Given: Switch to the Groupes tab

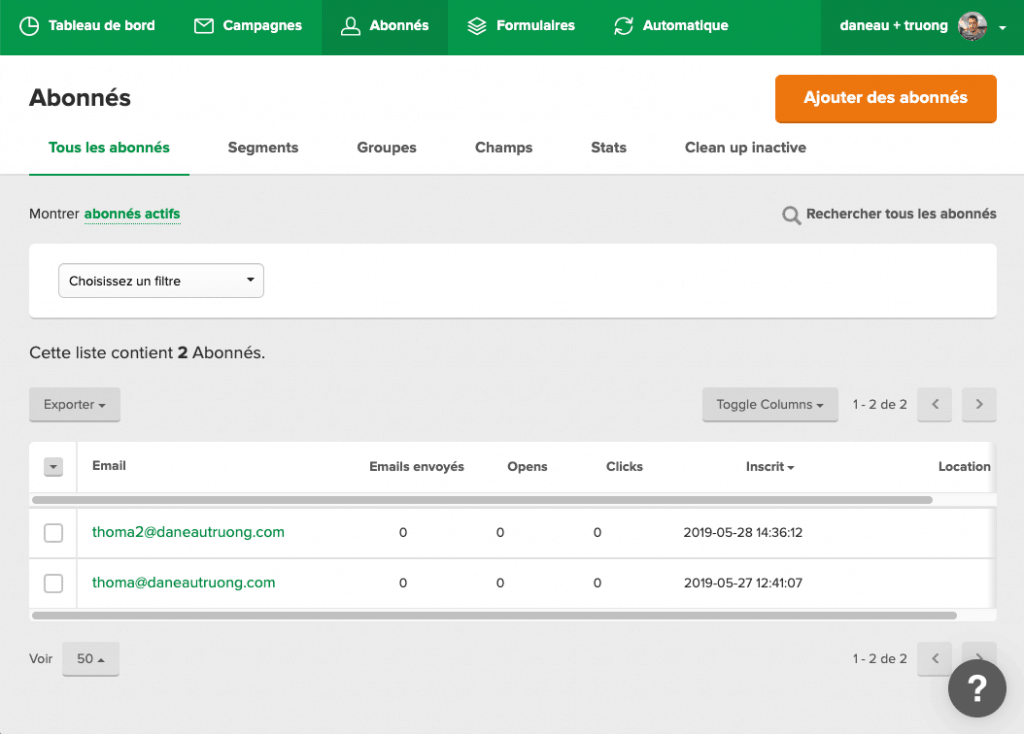Looking at the screenshot, I should tap(386, 148).
